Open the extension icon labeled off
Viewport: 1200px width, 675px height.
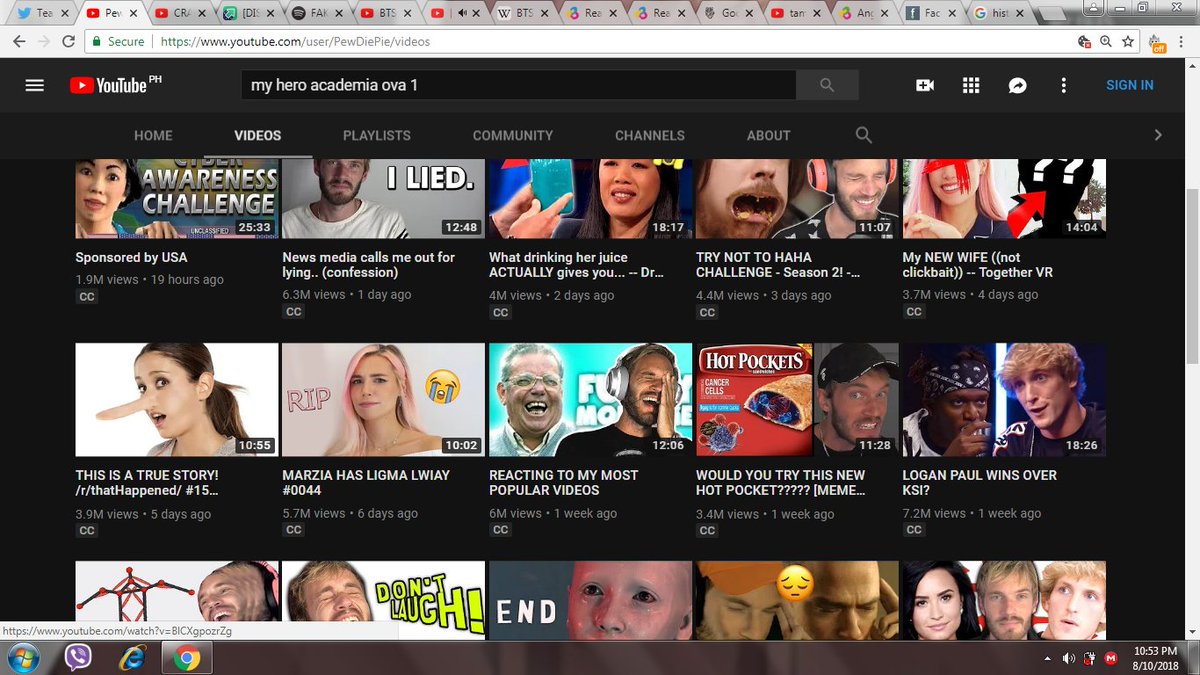tap(1157, 43)
